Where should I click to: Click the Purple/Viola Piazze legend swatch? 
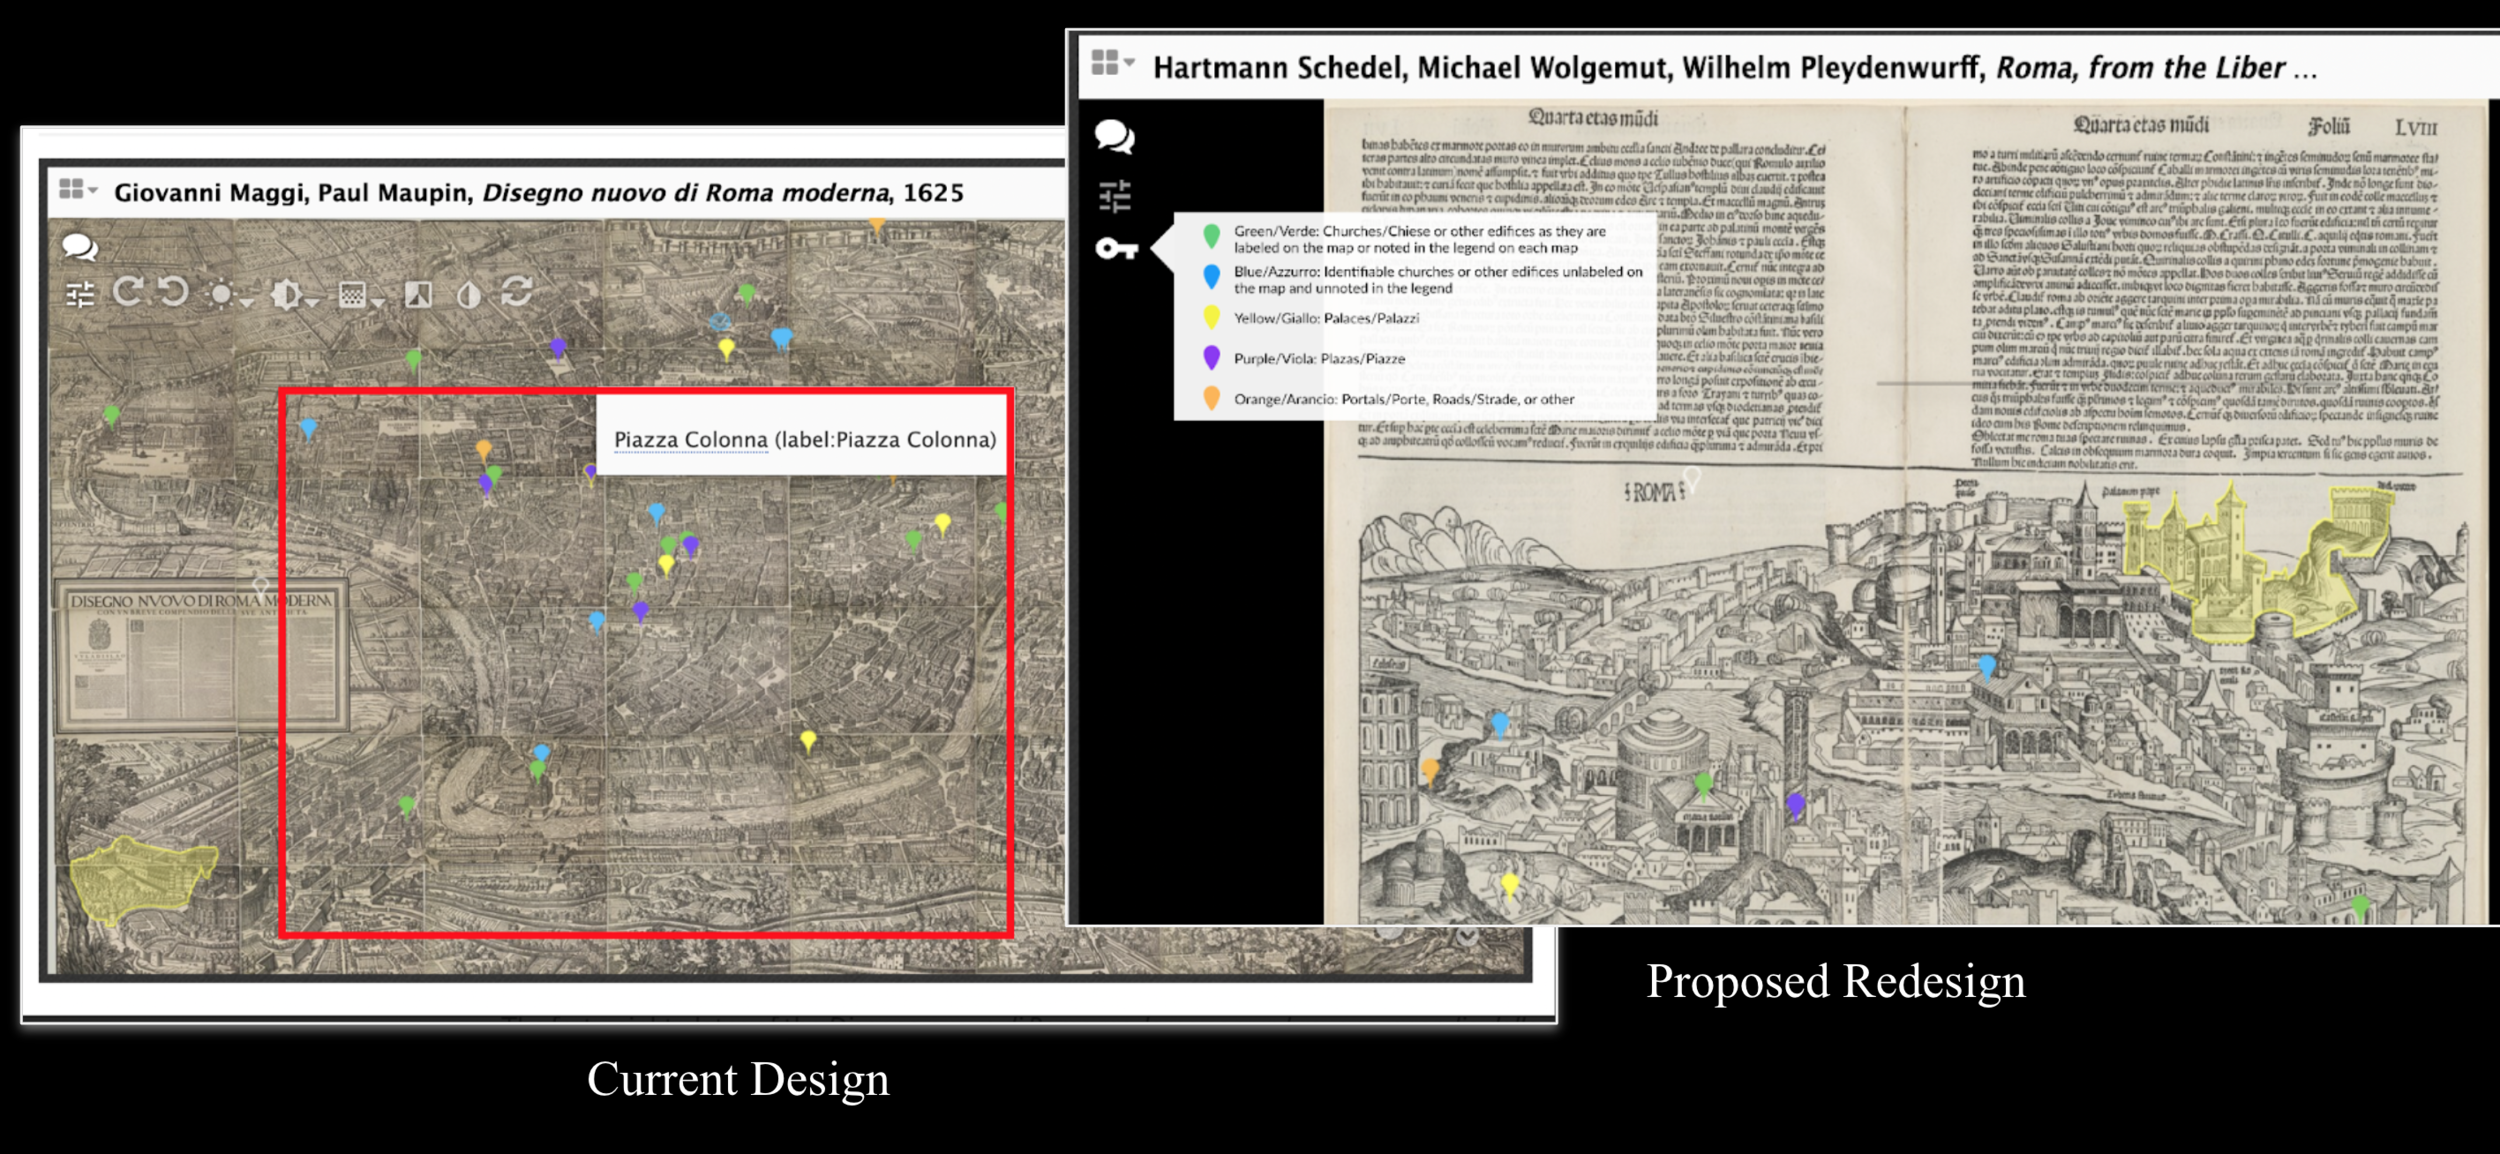point(1211,358)
